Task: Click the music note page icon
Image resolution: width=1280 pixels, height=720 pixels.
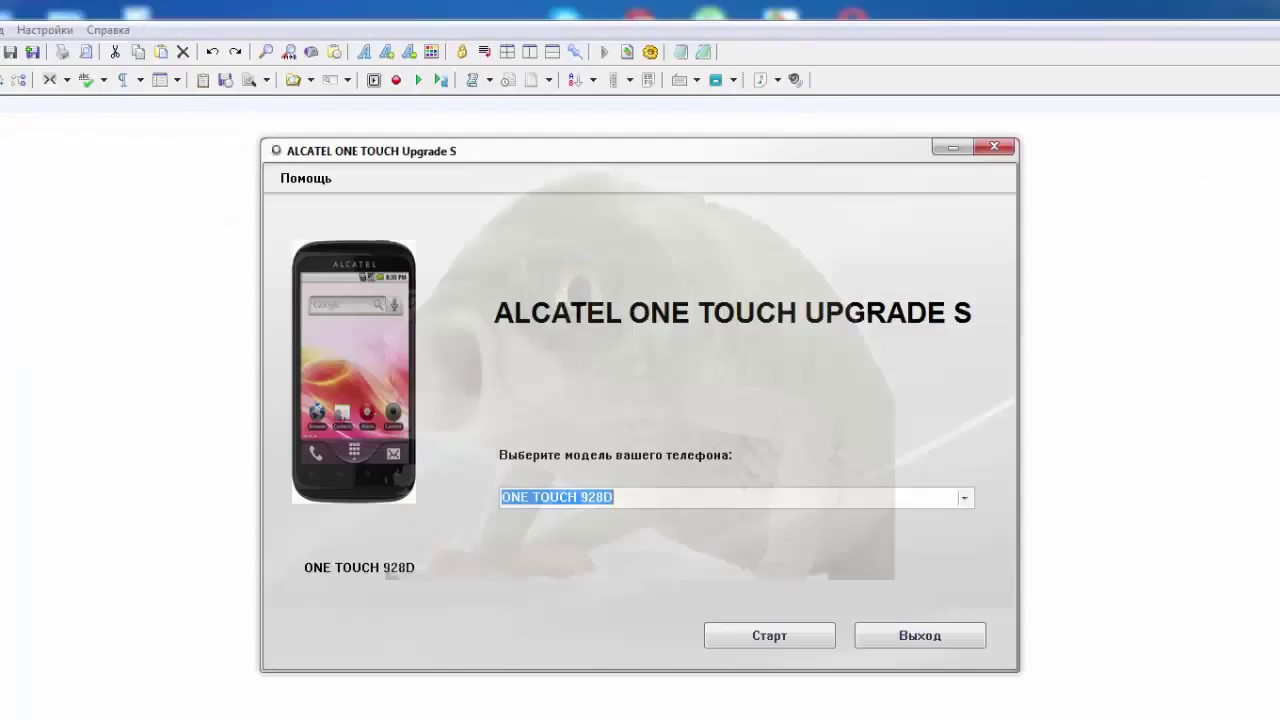Action: [761, 80]
